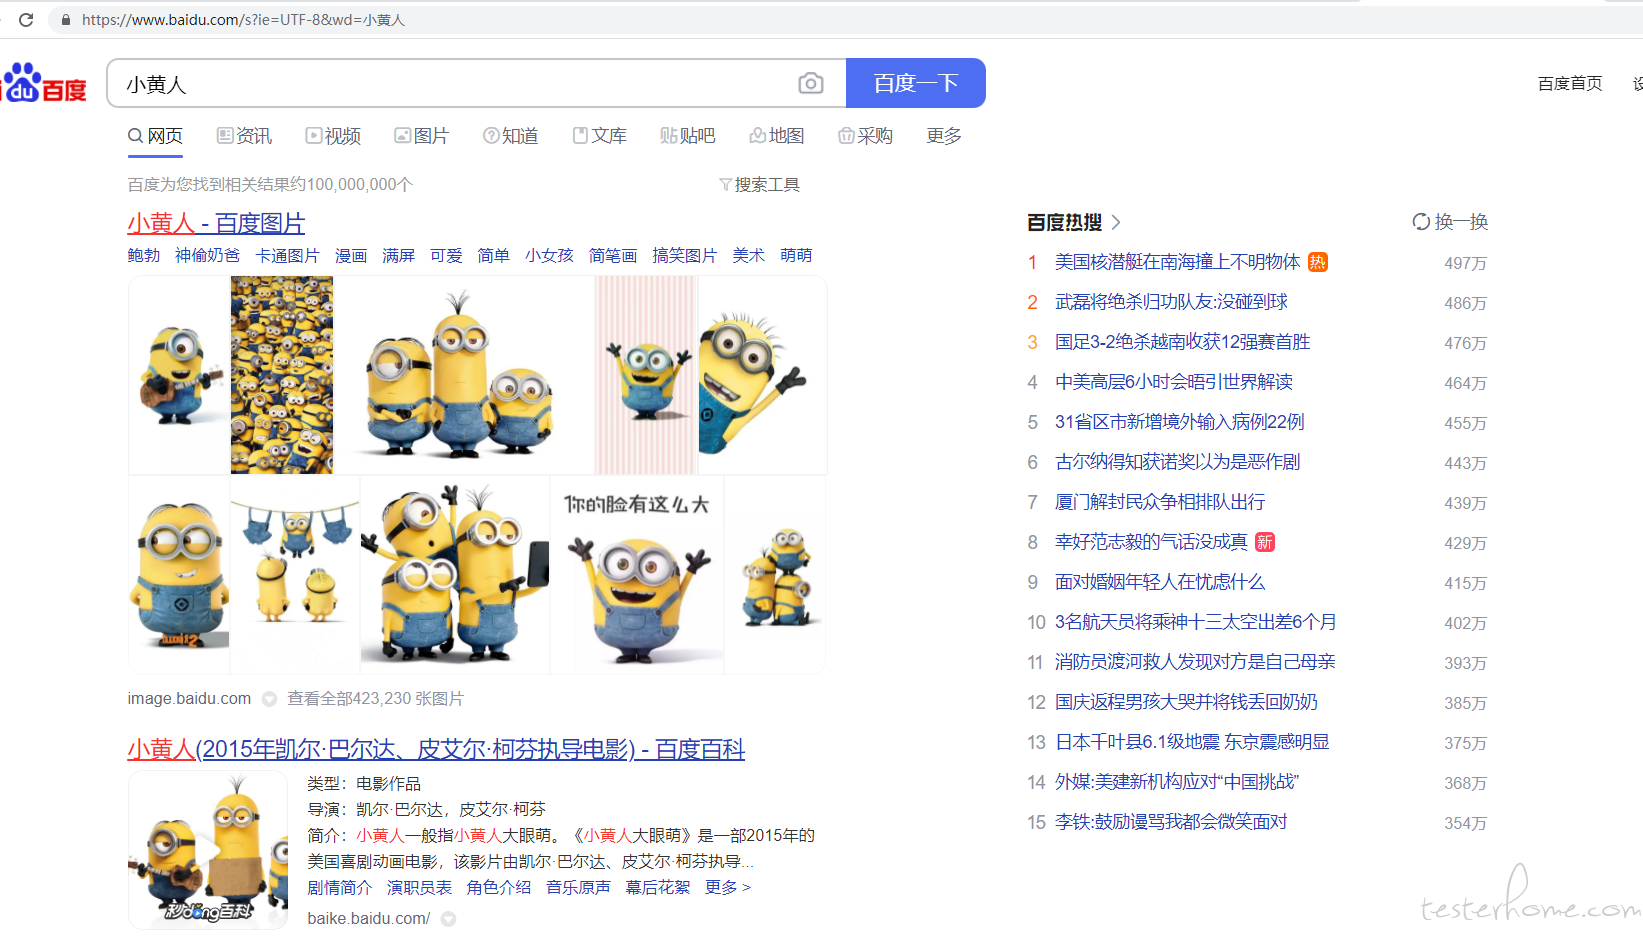Open the 百度首页 link

tap(1570, 83)
